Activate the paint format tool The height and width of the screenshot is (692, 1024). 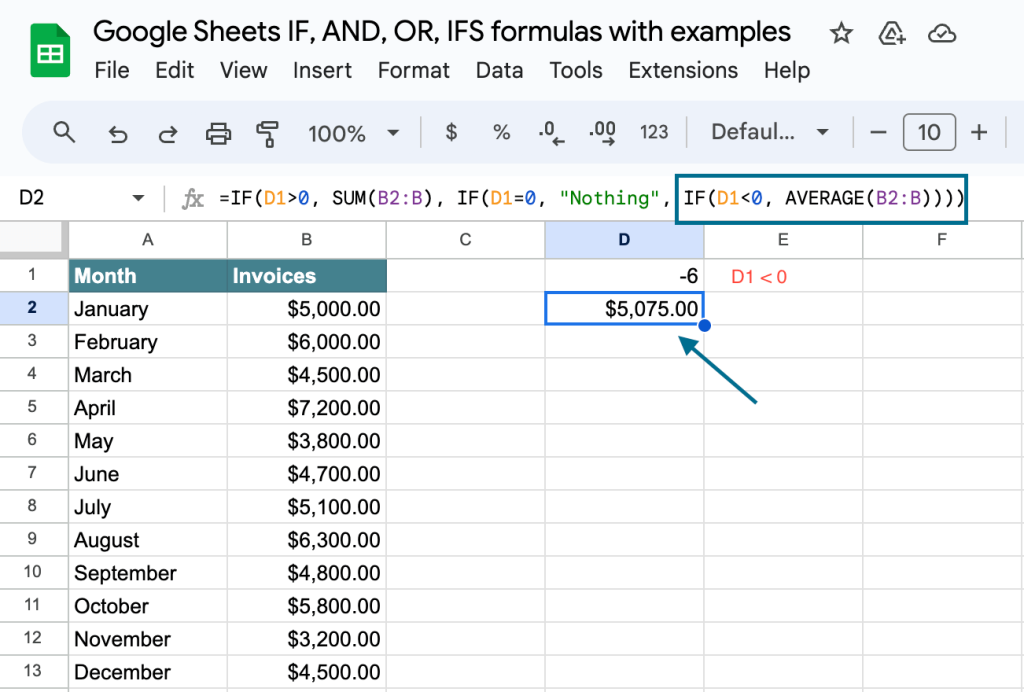pos(267,134)
